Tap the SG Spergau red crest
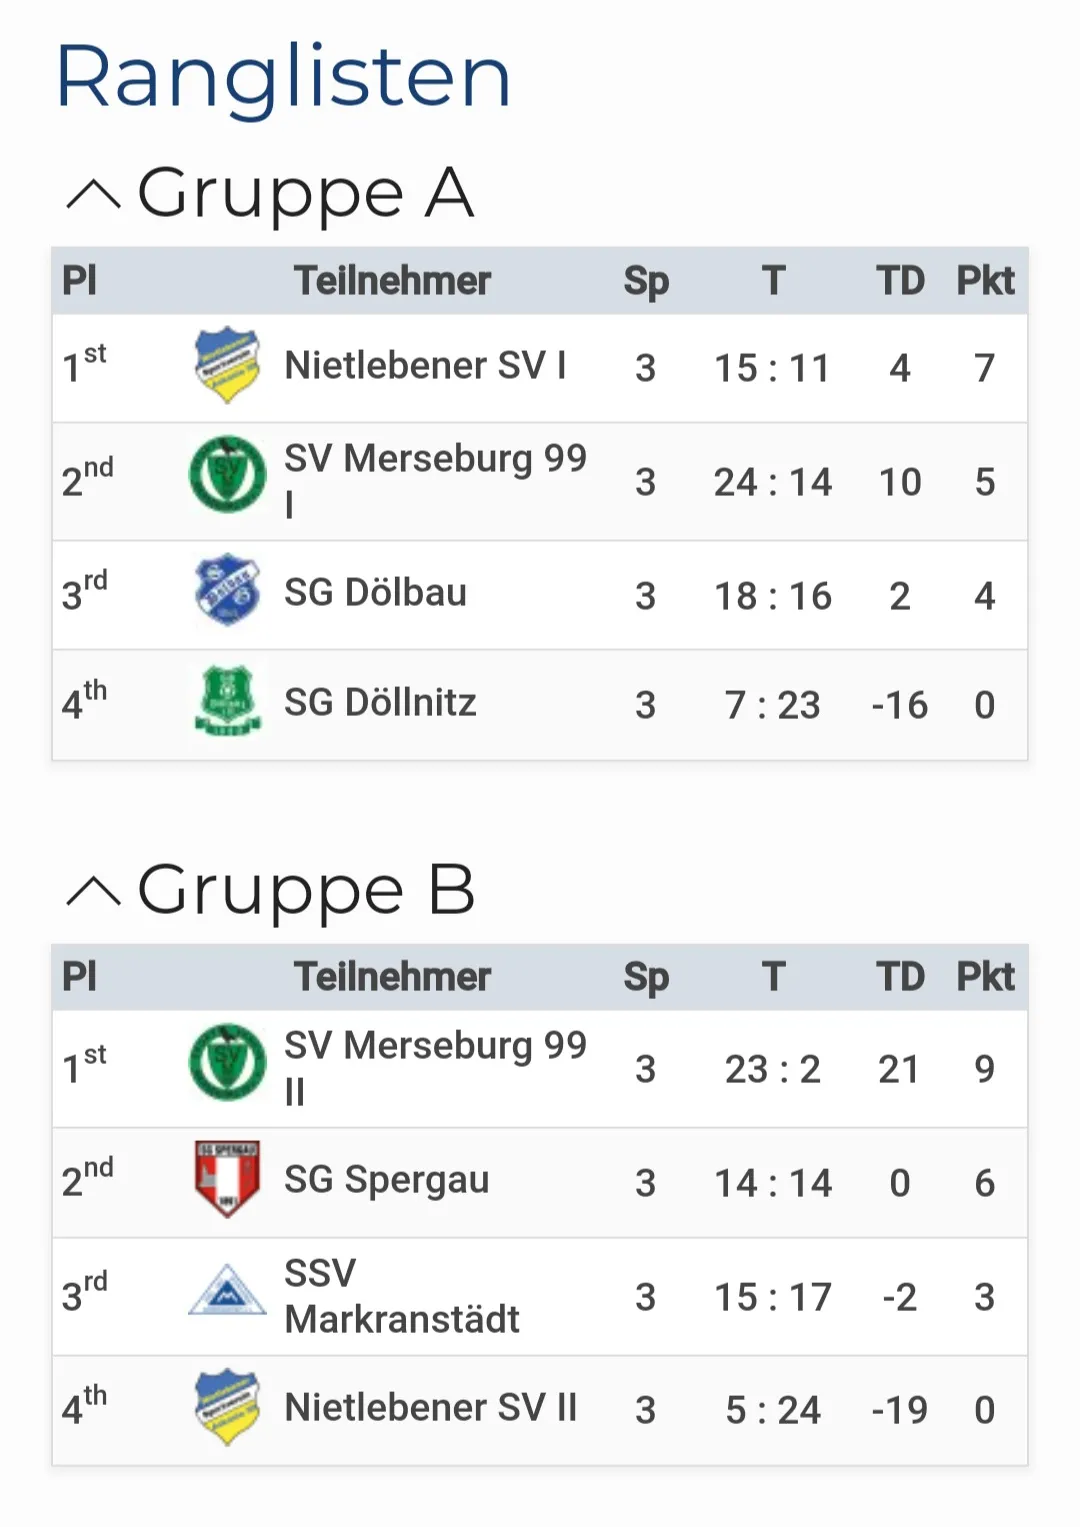The width and height of the screenshot is (1080, 1527). (x=228, y=1178)
